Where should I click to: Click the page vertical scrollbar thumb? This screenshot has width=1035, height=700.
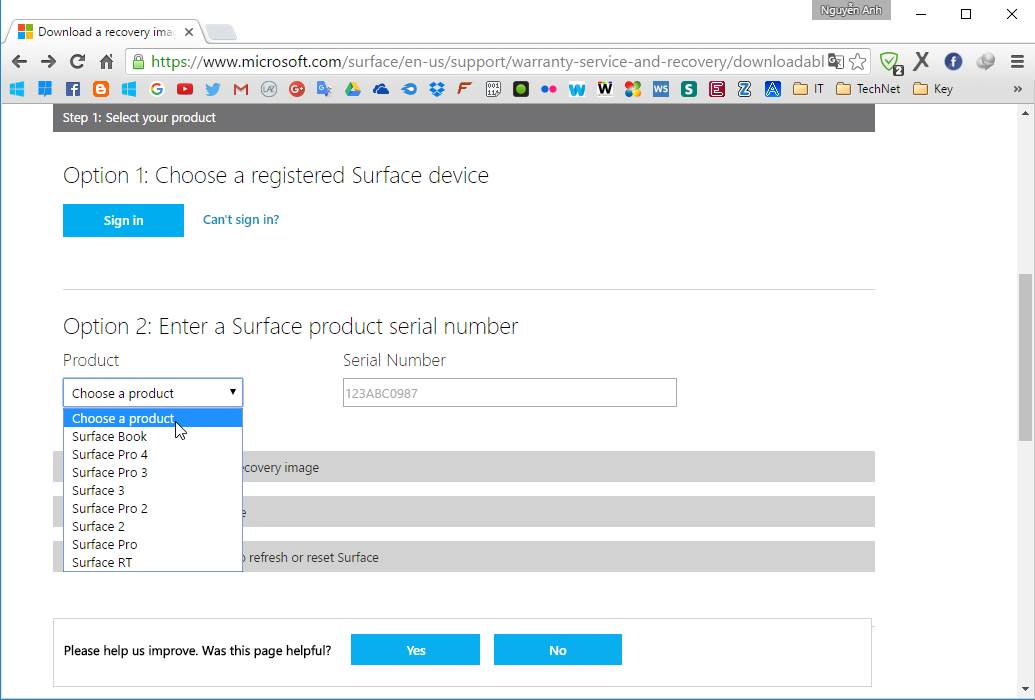pyautogui.click(x=1025, y=357)
